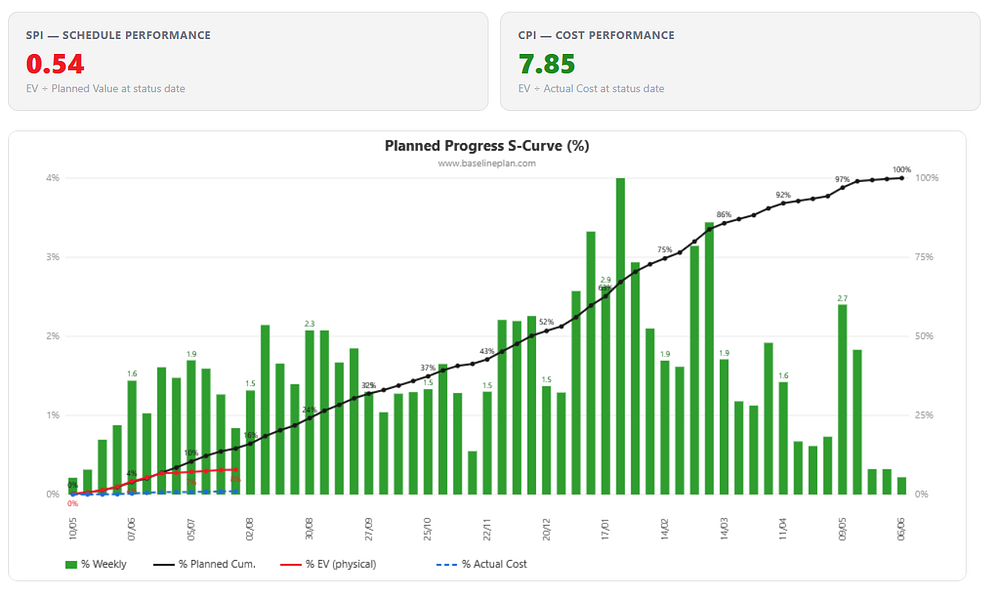Click the 100% tick on the right axis
This screenshot has height=600, width=998.
tap(927, 178)
